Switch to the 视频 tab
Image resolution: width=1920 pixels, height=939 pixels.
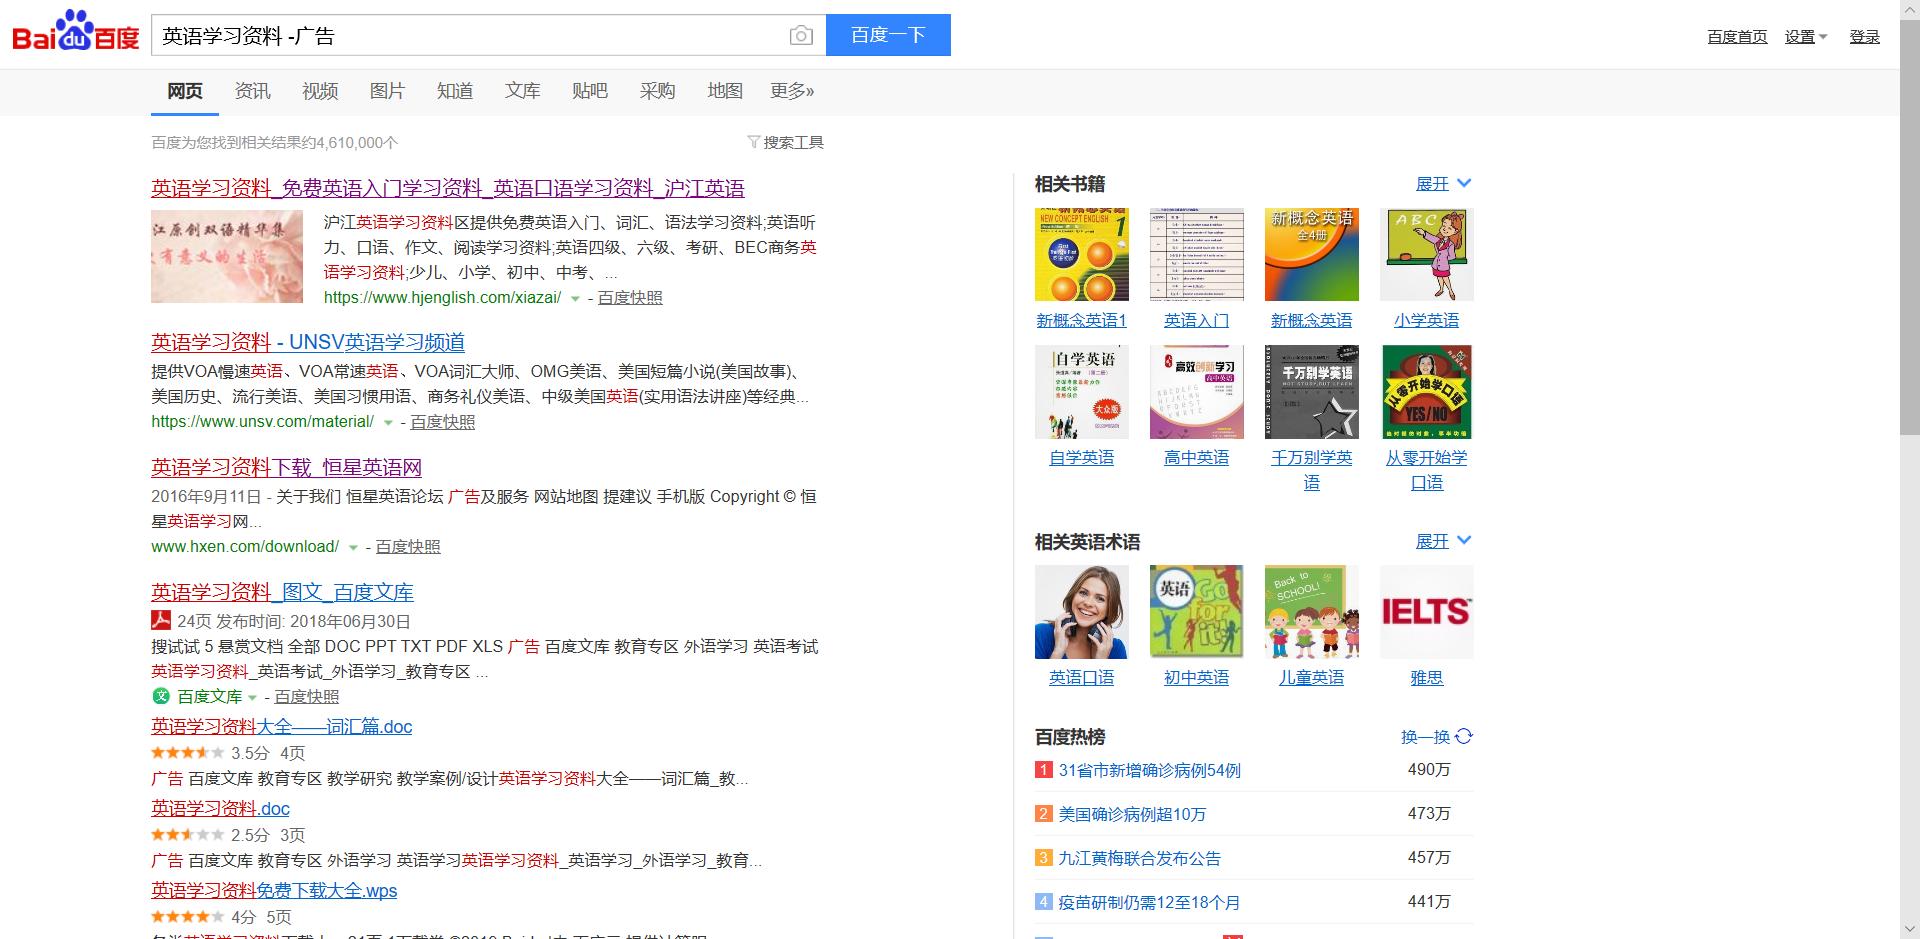[319, 91]
